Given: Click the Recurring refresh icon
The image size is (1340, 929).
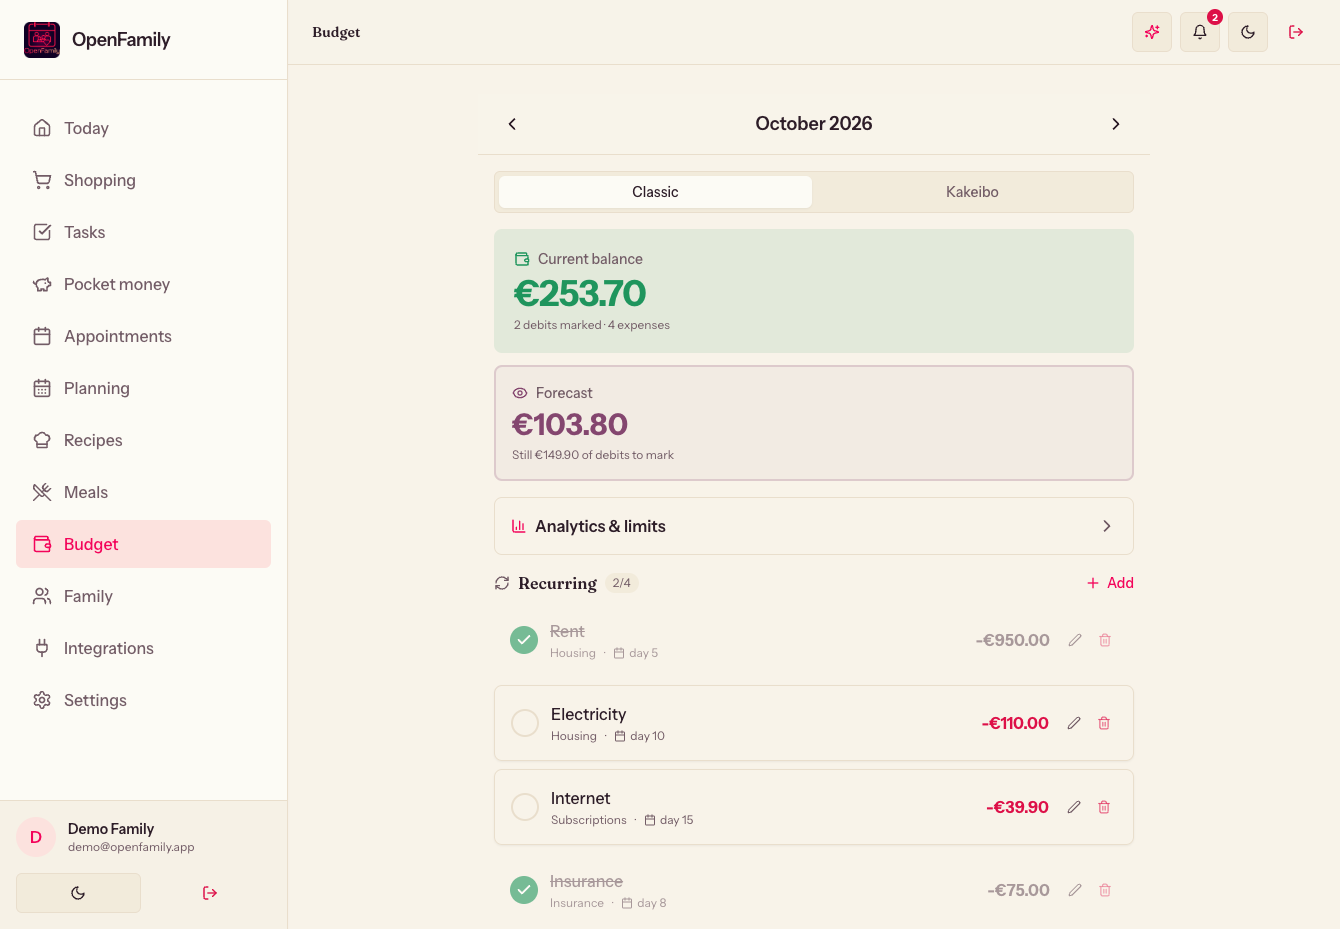Looking at the screenshot, I should point(502,583).
